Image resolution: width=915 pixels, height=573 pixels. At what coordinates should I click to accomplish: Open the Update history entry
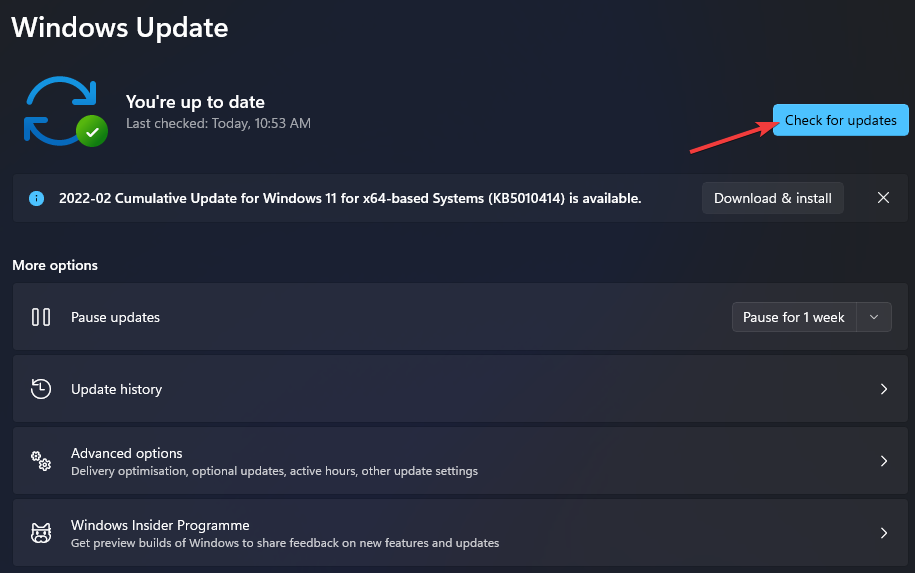(116, 389)
